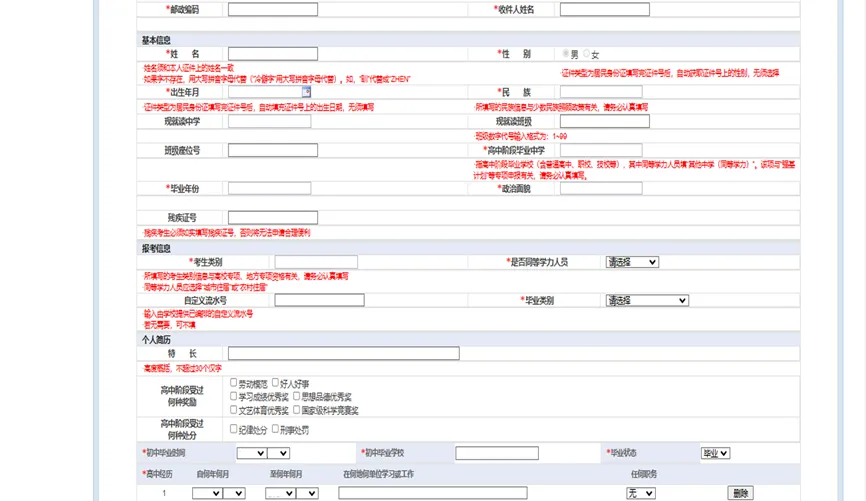Tick the 好人好事 award checkbox
Screen dimensions: 866x501
[x=275, y=382]
